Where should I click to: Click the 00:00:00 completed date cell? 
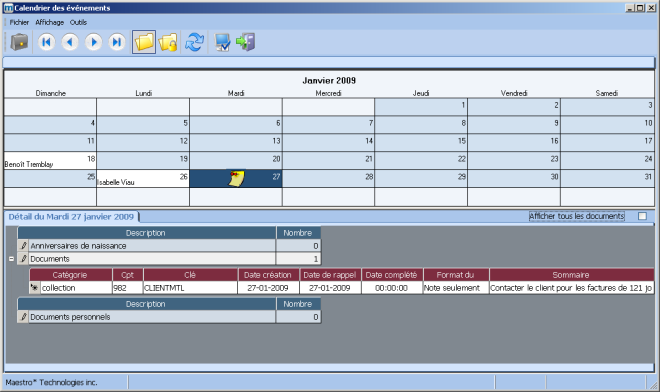point(391,288)
